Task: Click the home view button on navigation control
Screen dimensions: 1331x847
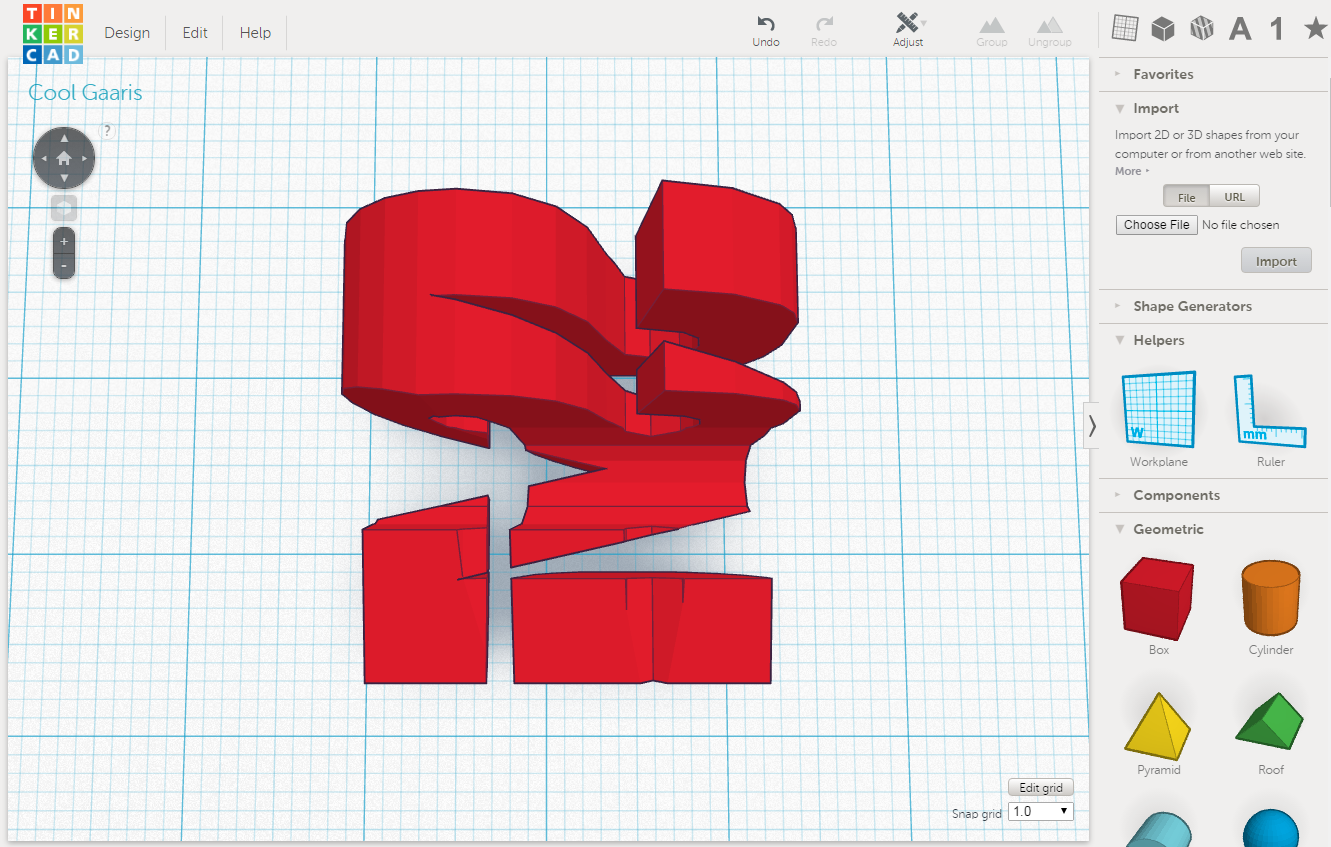Action: [63, 157]
